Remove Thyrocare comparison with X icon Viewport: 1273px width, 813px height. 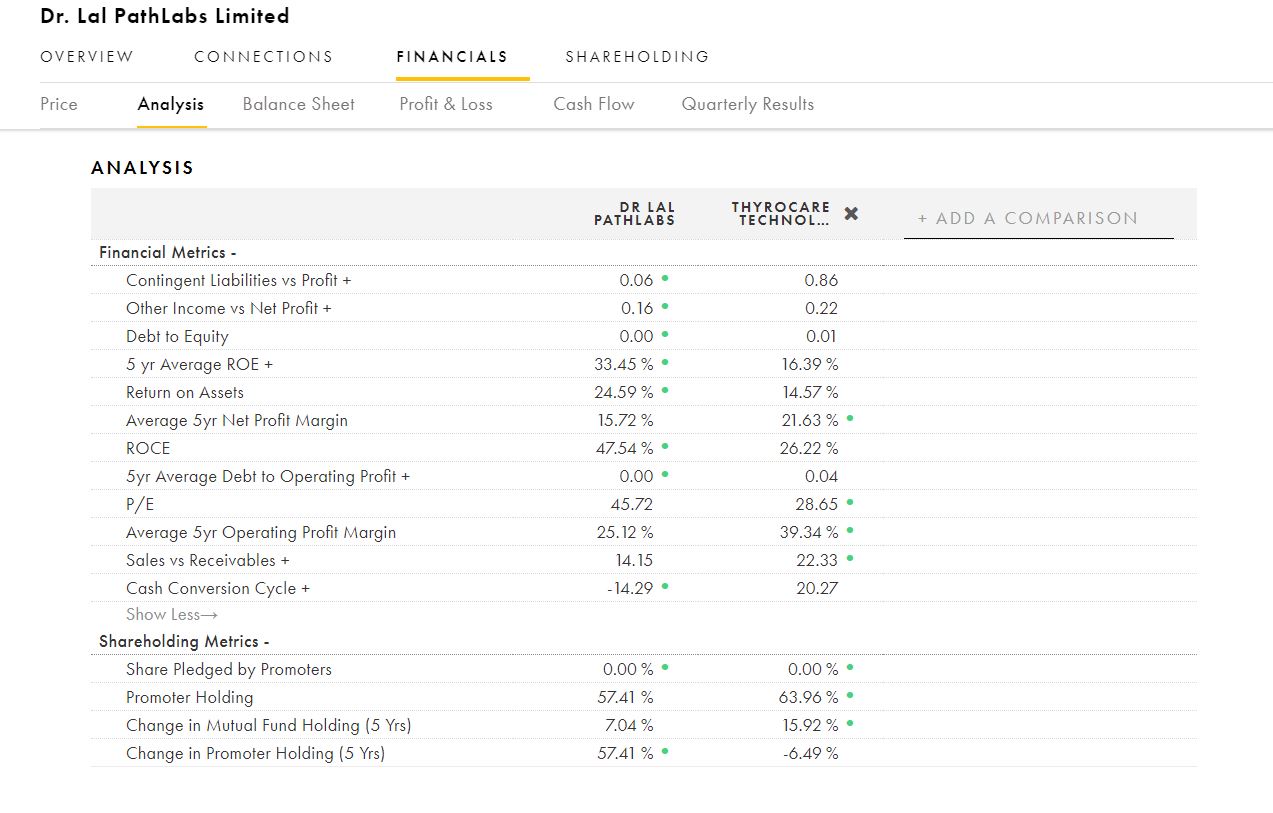point(851,214)
